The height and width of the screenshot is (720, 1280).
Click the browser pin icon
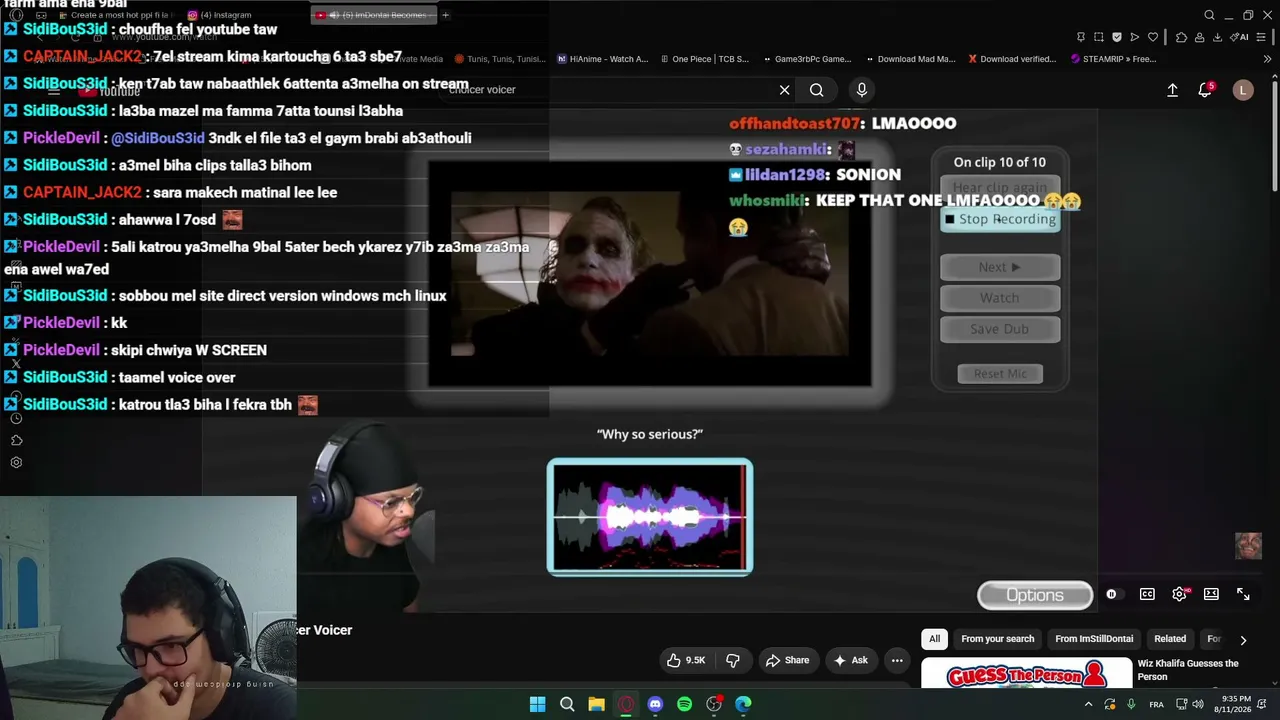tap(1081, 37)
